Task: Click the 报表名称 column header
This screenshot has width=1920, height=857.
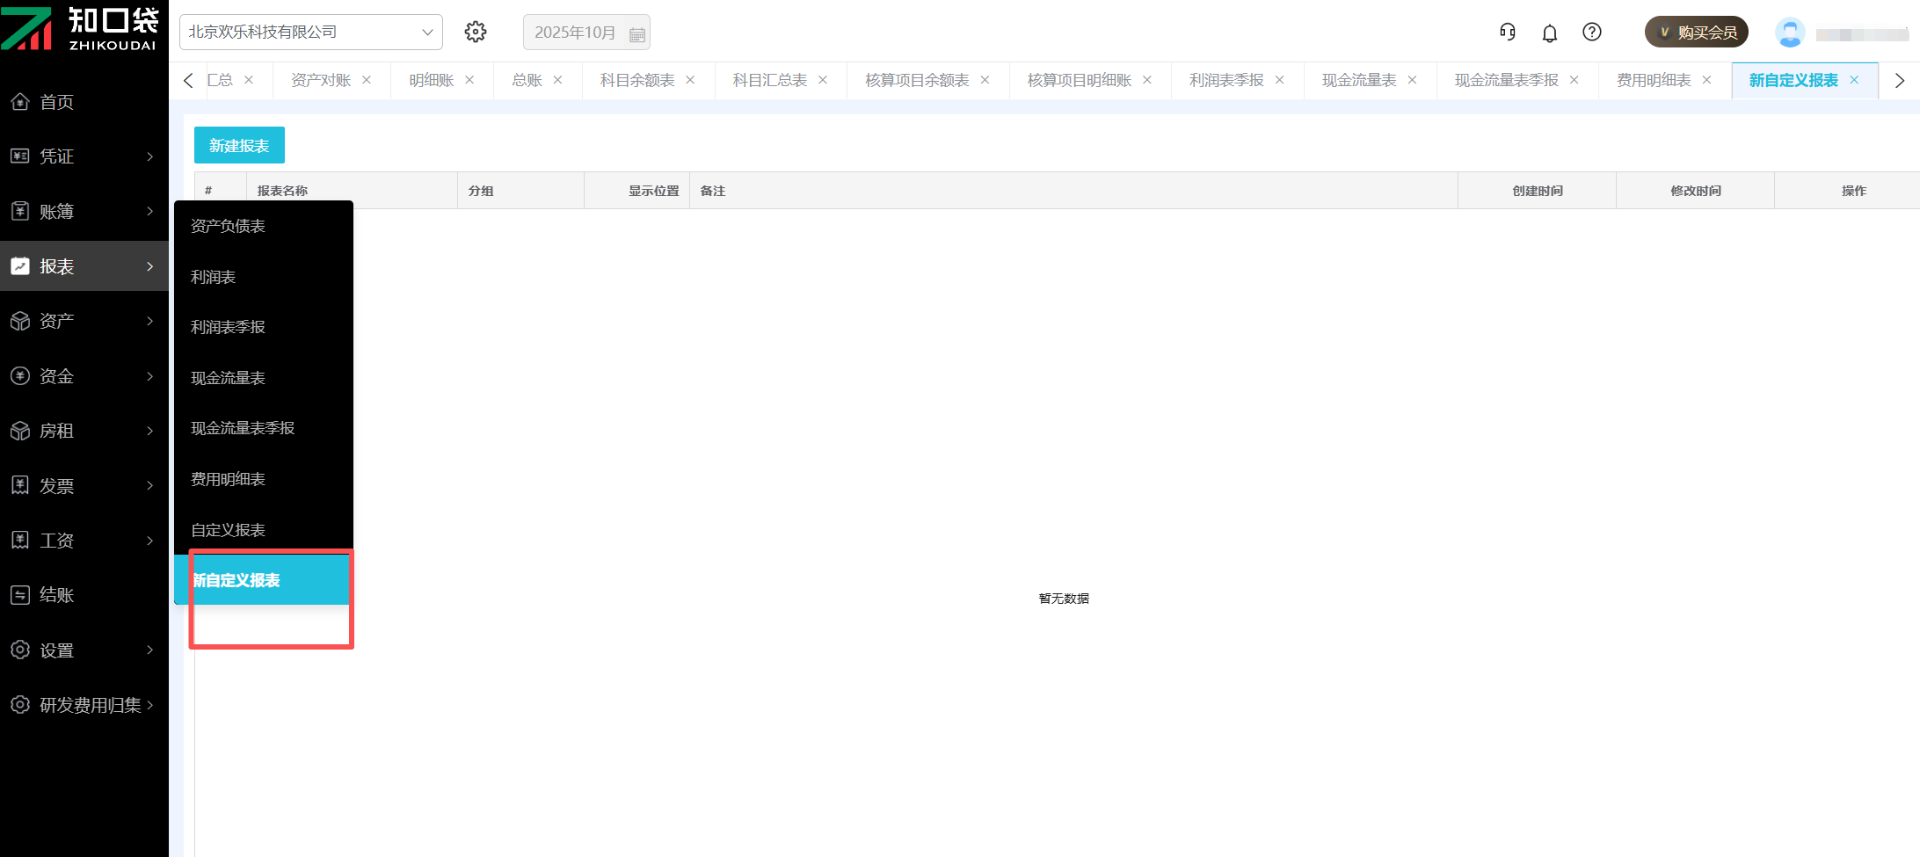Action: pos(283,191)
